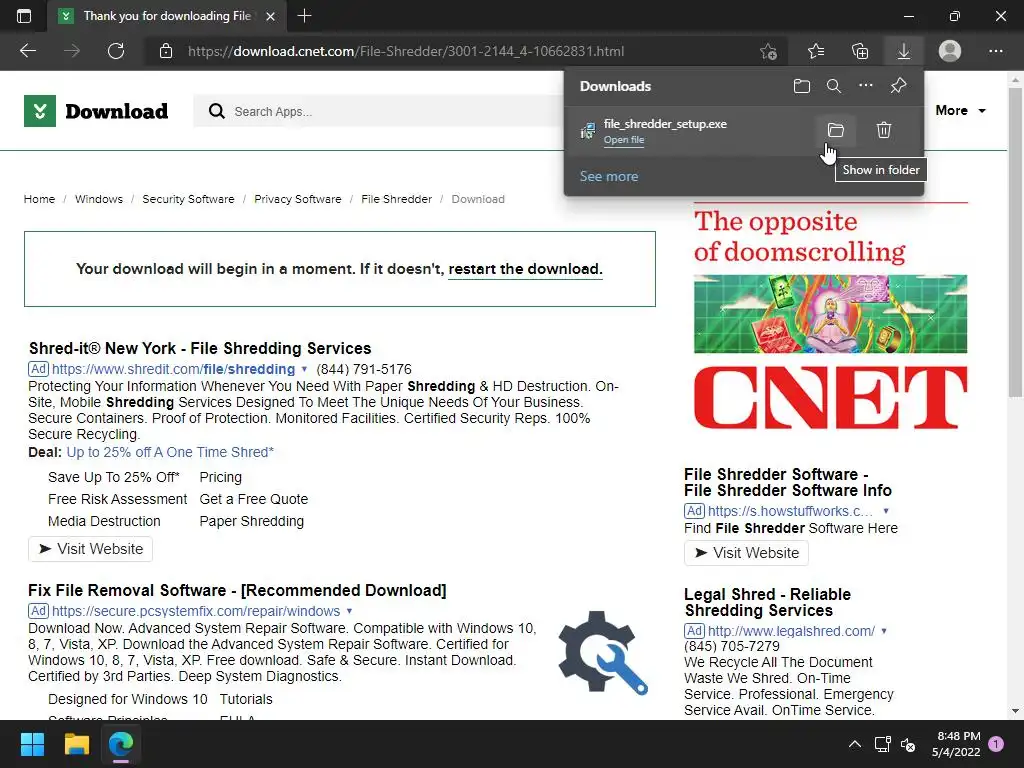Show file_shredder_setup.exe in folder
The width and height of the screenshot is (1024, 768).
[835, 130]
